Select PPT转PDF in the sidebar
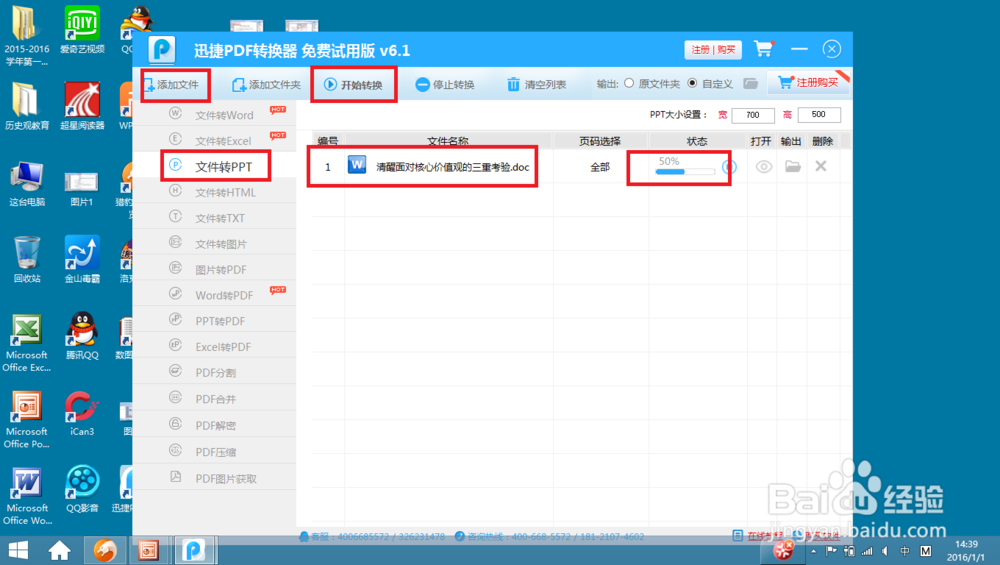This screenshot has width=1000, height=565. point(215,321)
